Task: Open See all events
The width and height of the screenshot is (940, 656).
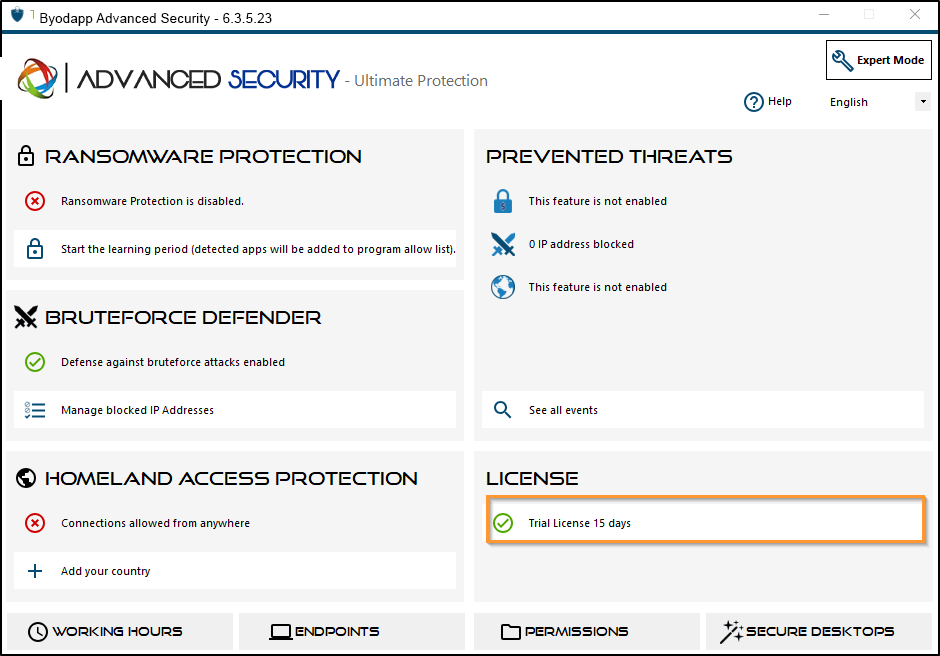Action: [703, 410]
